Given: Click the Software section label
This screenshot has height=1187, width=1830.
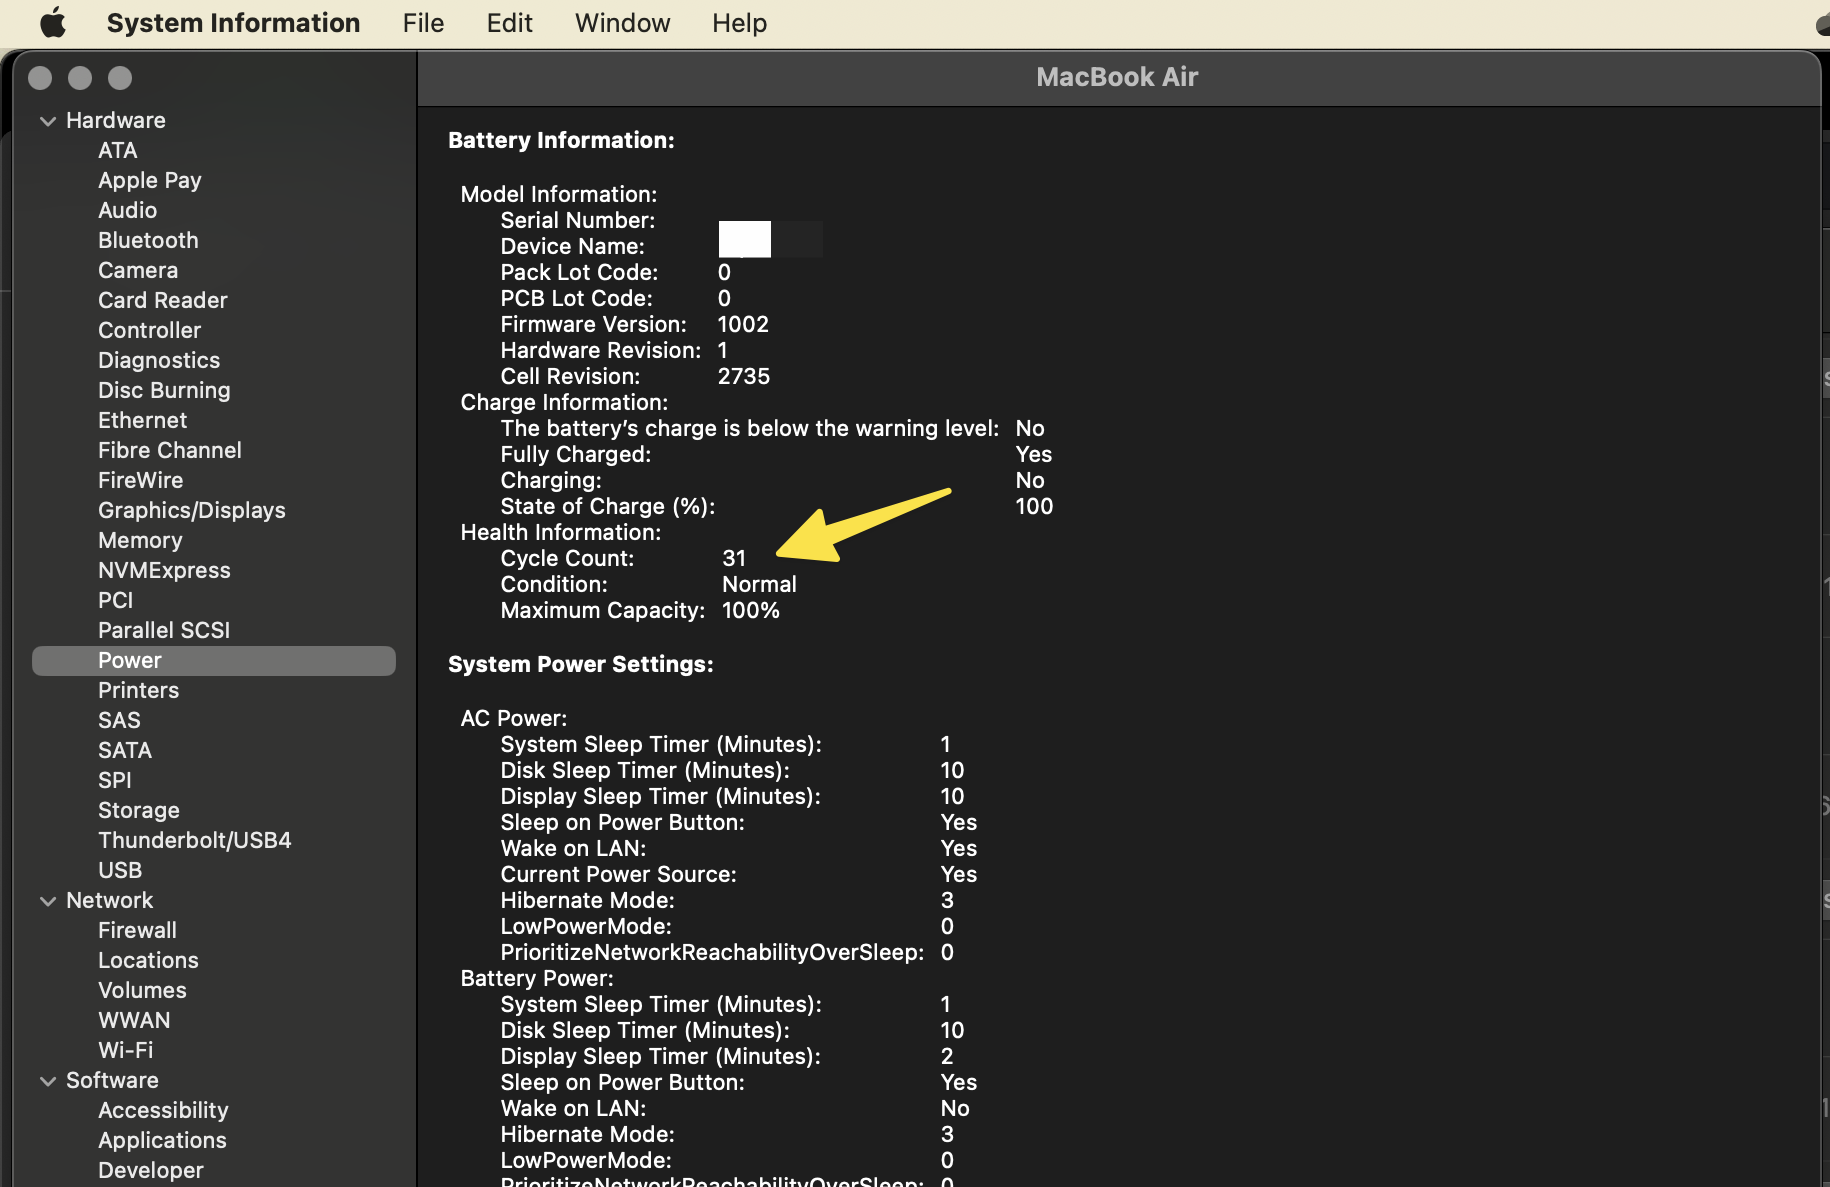Looking at the screenshot, I should [x=112, y=1080].
